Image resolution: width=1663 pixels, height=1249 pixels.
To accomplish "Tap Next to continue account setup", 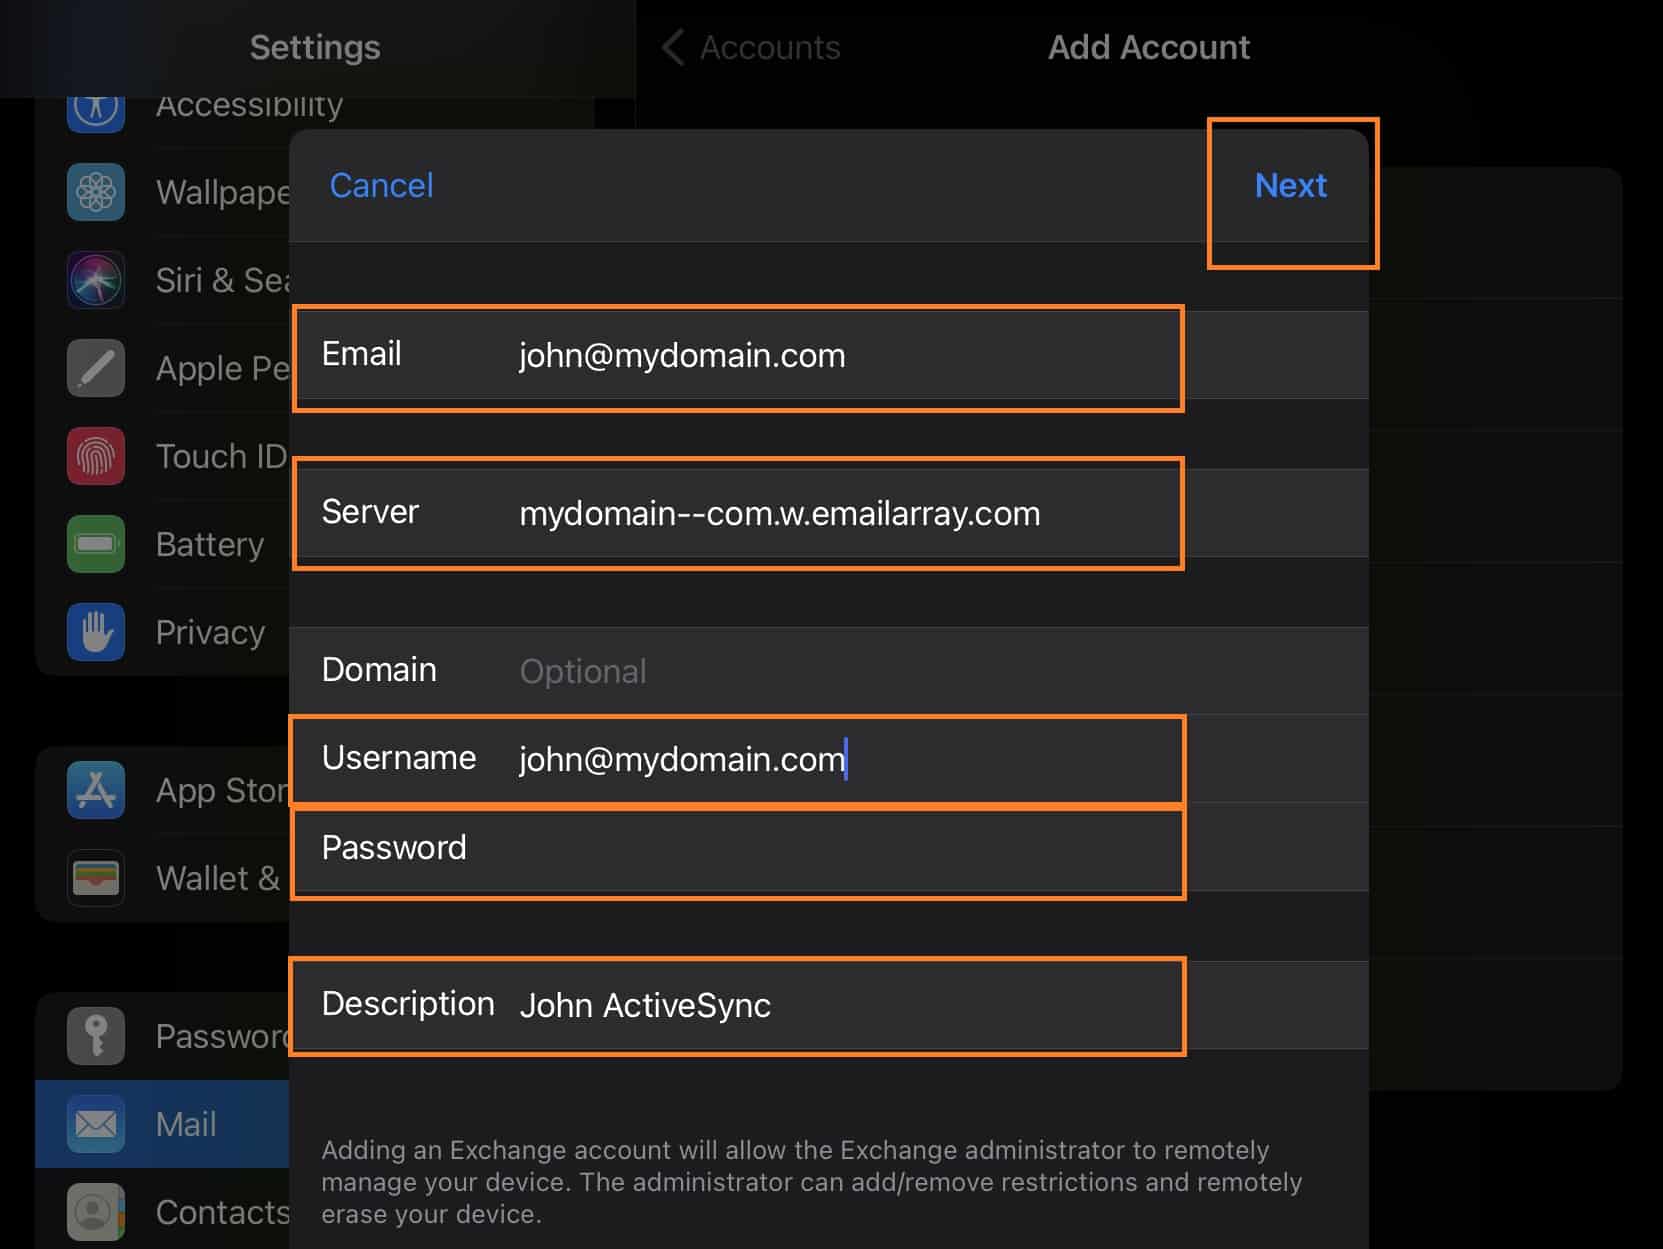I will click(x=1290, y=186).
